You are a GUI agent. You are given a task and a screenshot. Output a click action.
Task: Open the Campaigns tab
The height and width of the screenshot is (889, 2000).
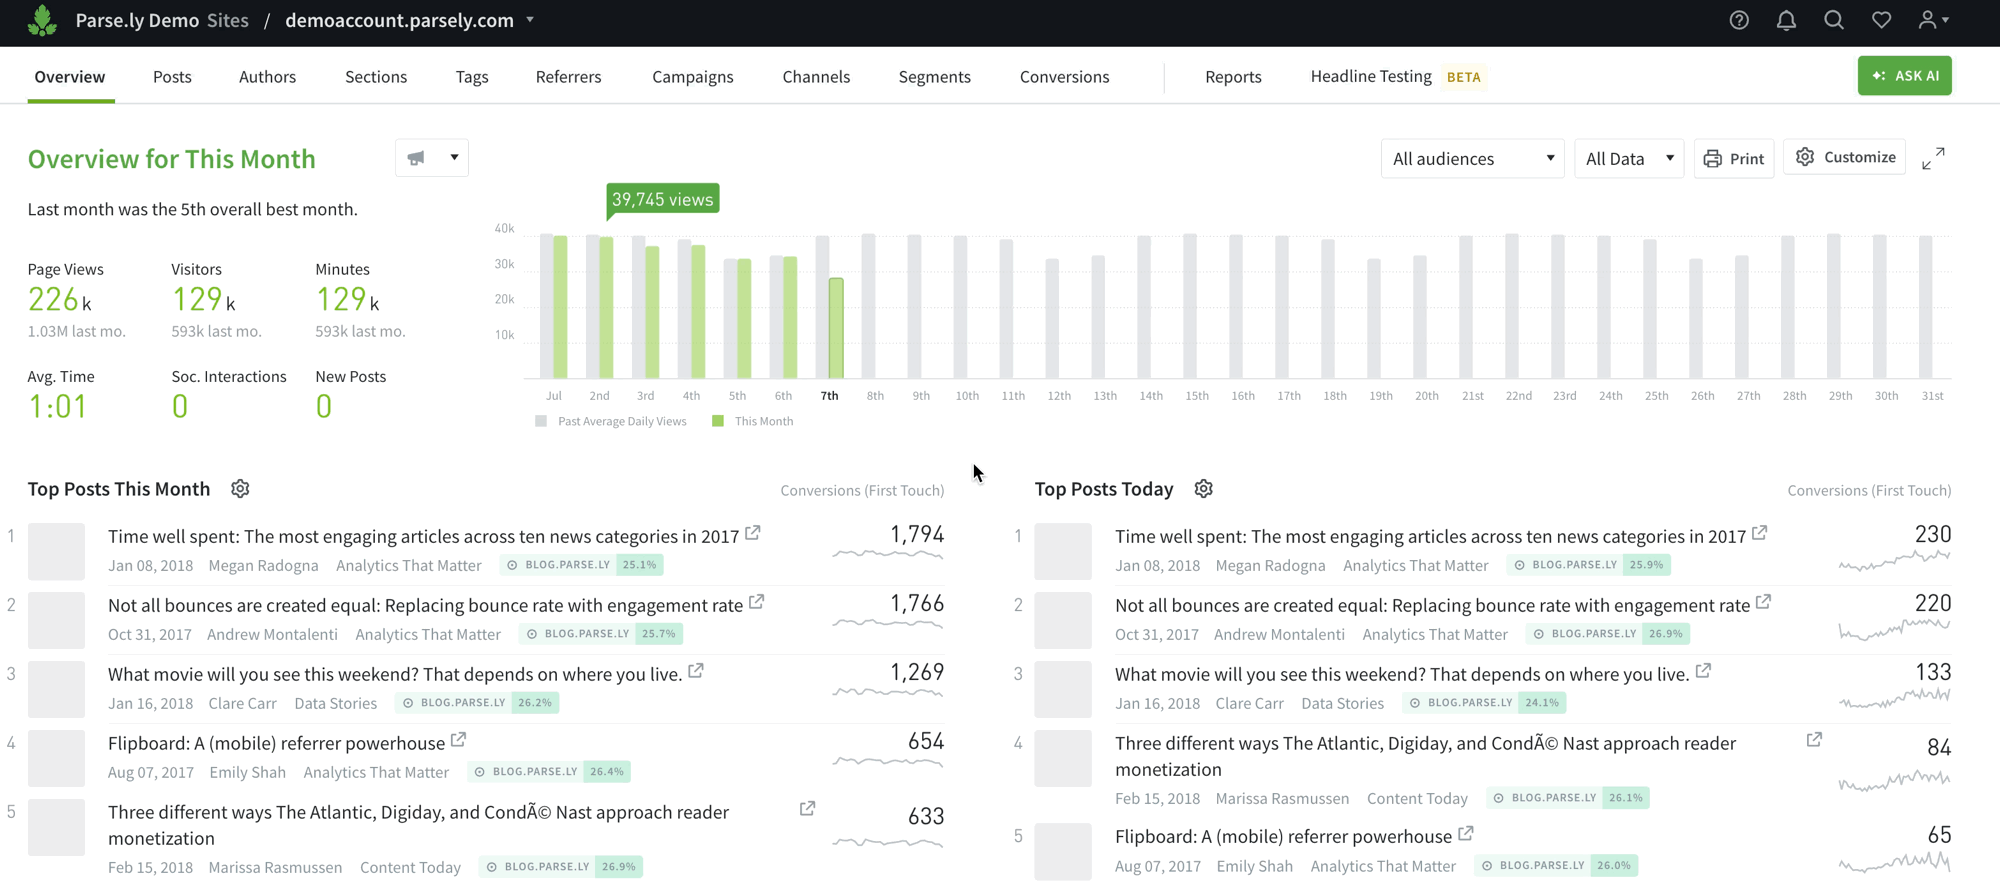pos(692,76)
